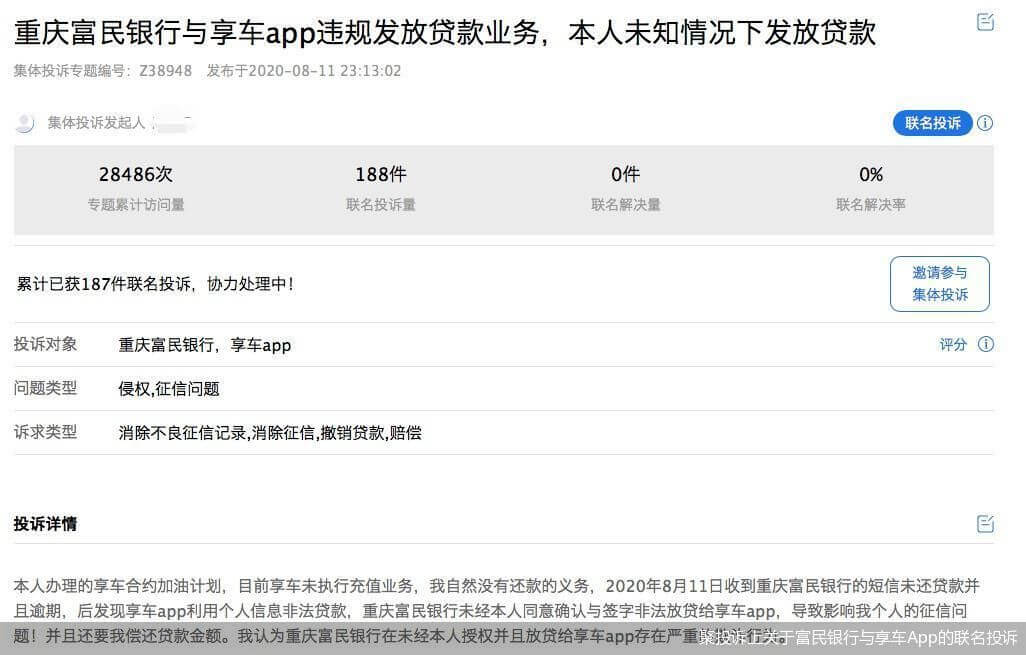Open the info icon next to 联名投诉
Viewport: 1026px width, 655px height.
[x=985, y=123]
